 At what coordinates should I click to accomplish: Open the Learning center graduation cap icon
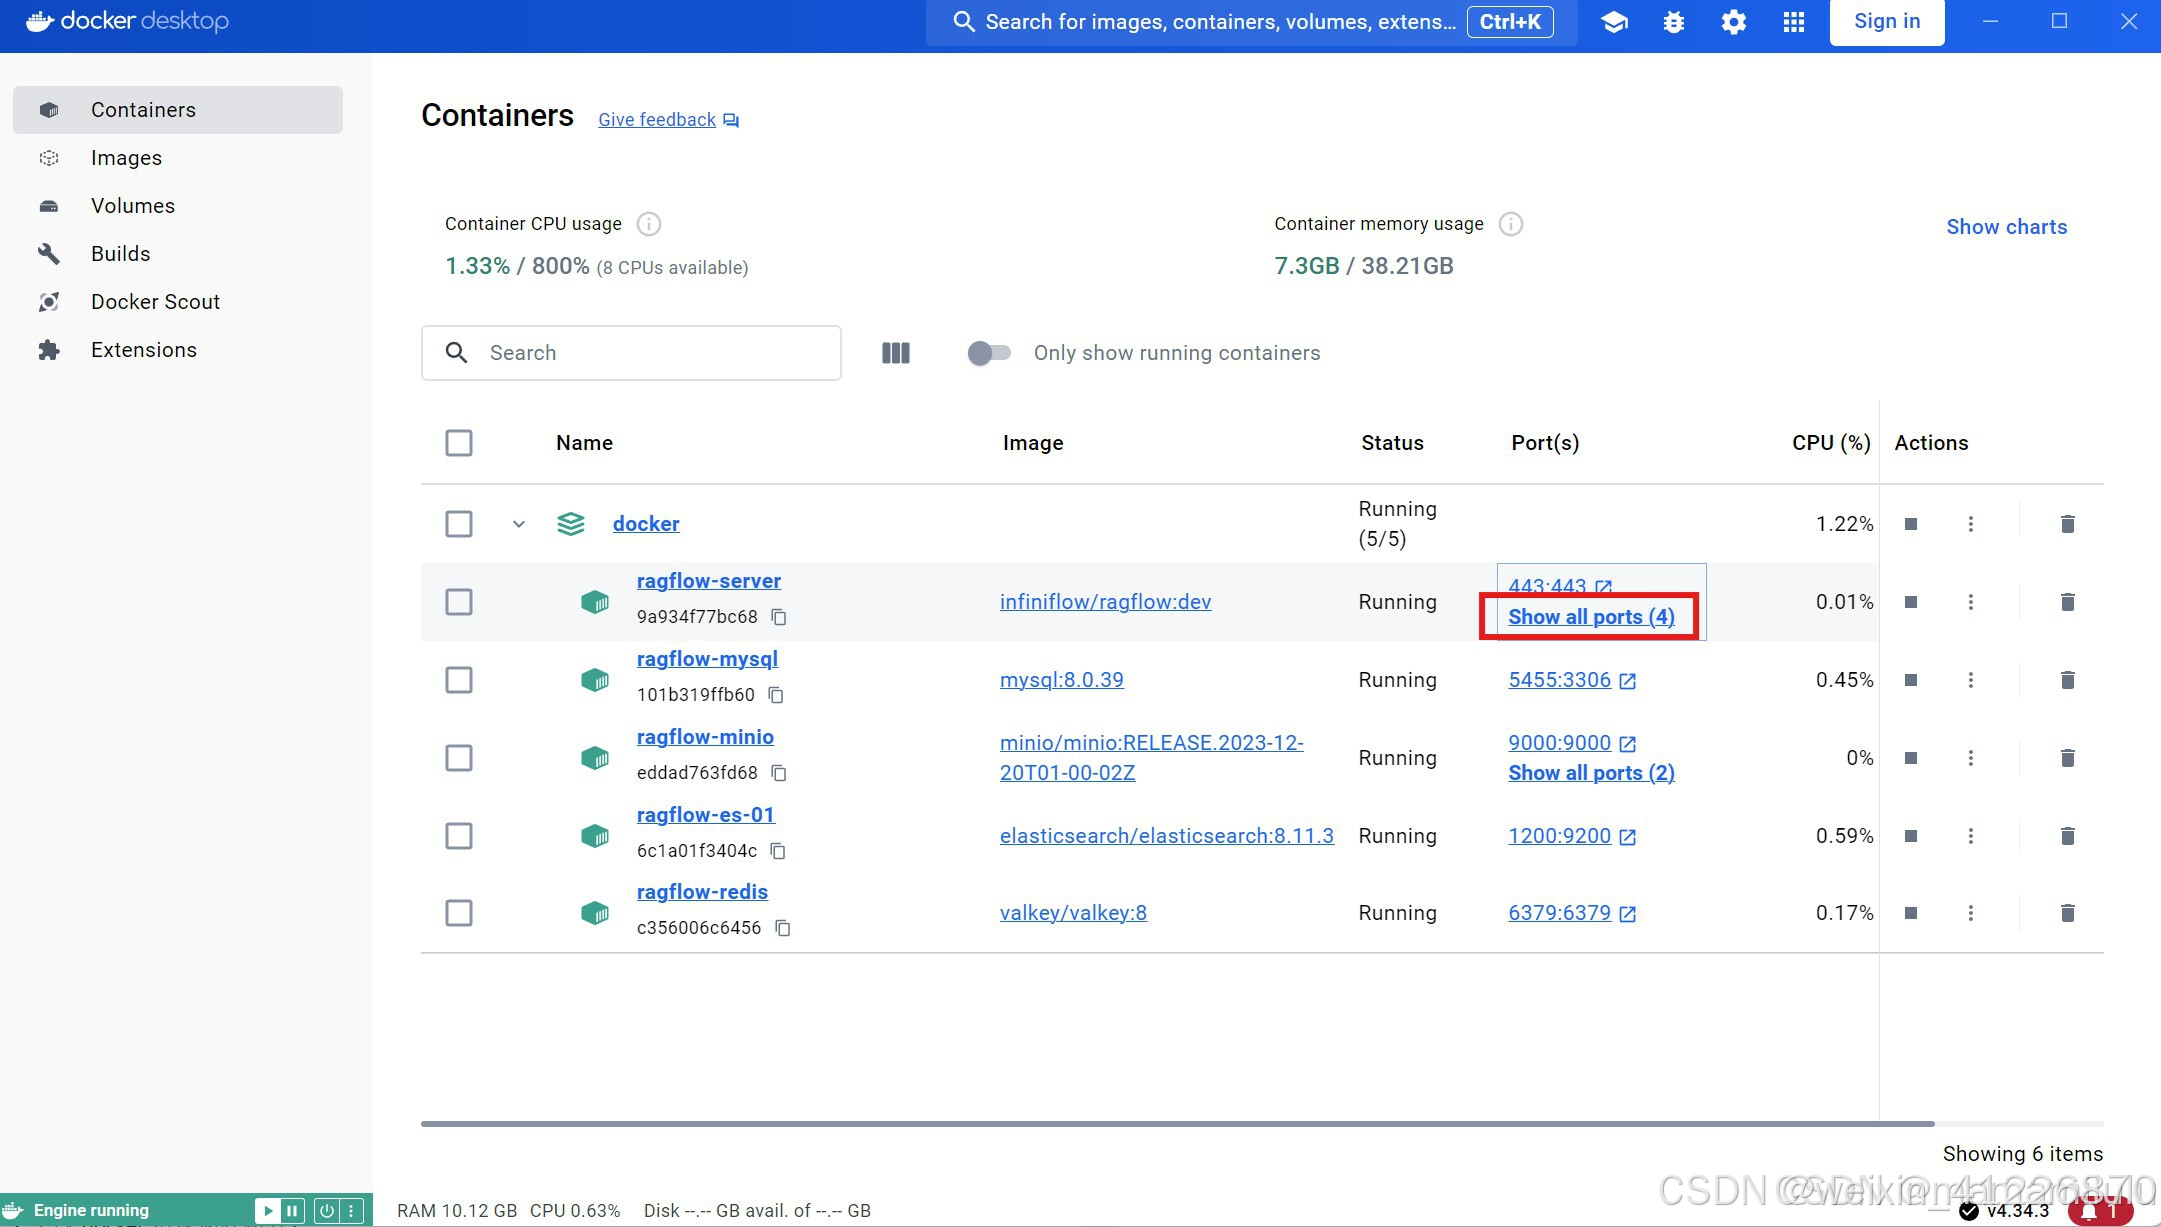[x=1613, y=22]
